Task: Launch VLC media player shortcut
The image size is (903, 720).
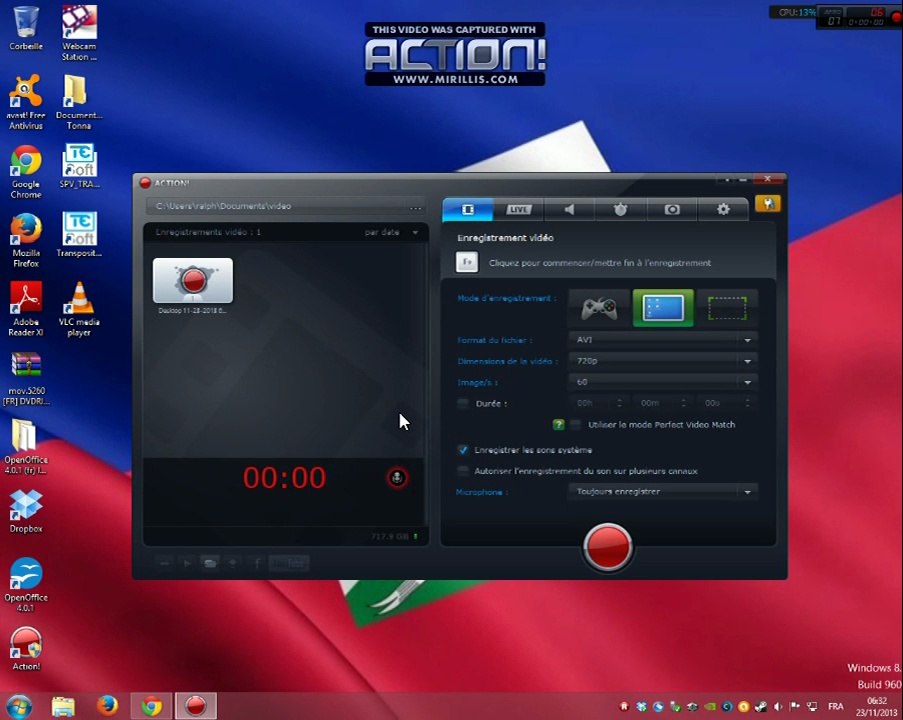Action: [79, 309]
